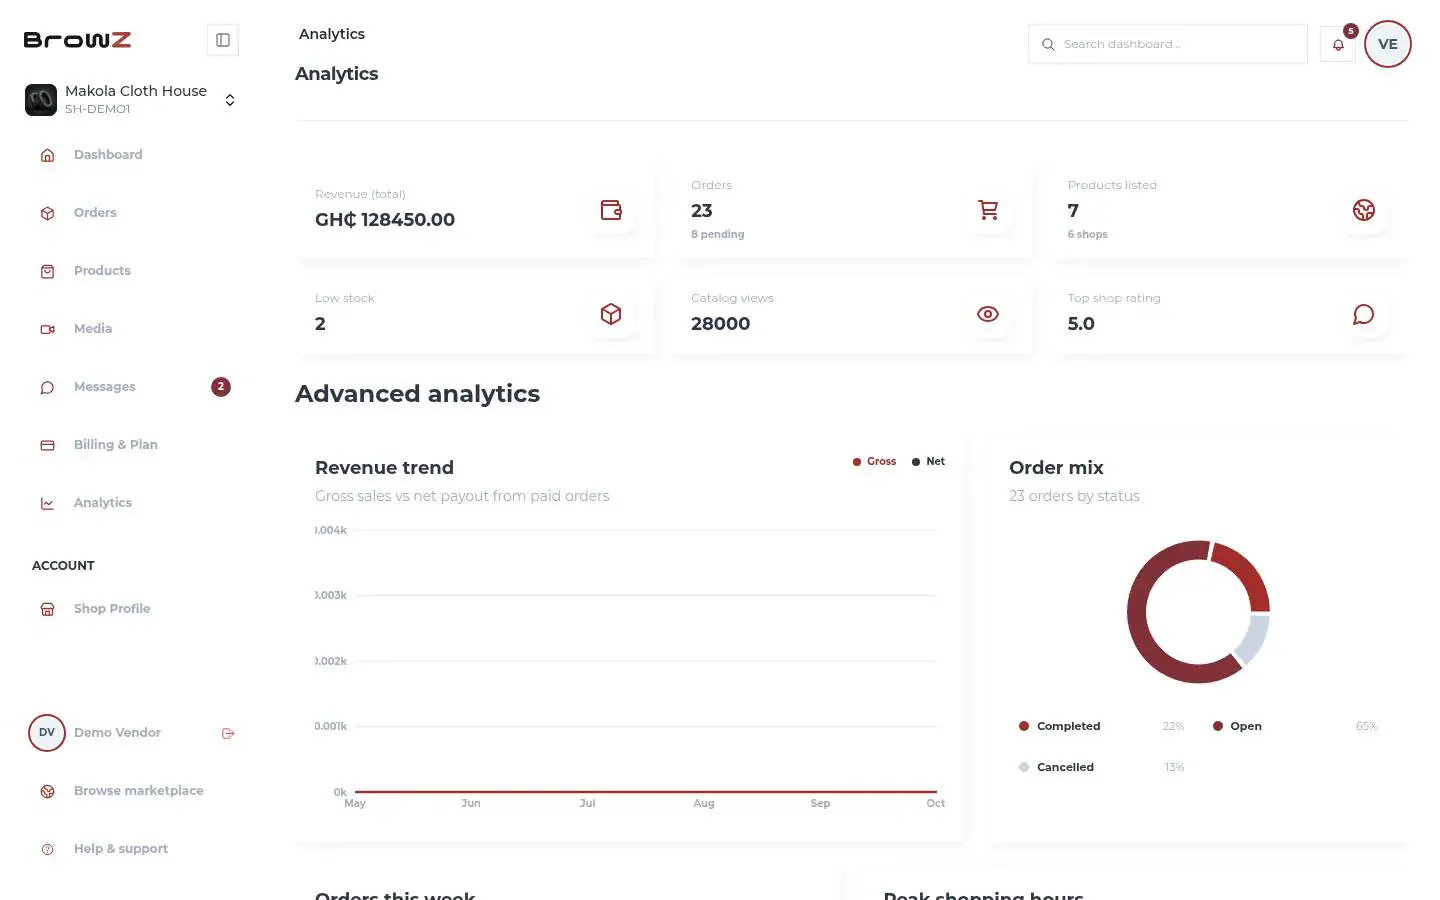The width and height of the screenshot is (1440, 900).
Task: Open the VE user avatar menu
Action: click(x=1388, y=44)
